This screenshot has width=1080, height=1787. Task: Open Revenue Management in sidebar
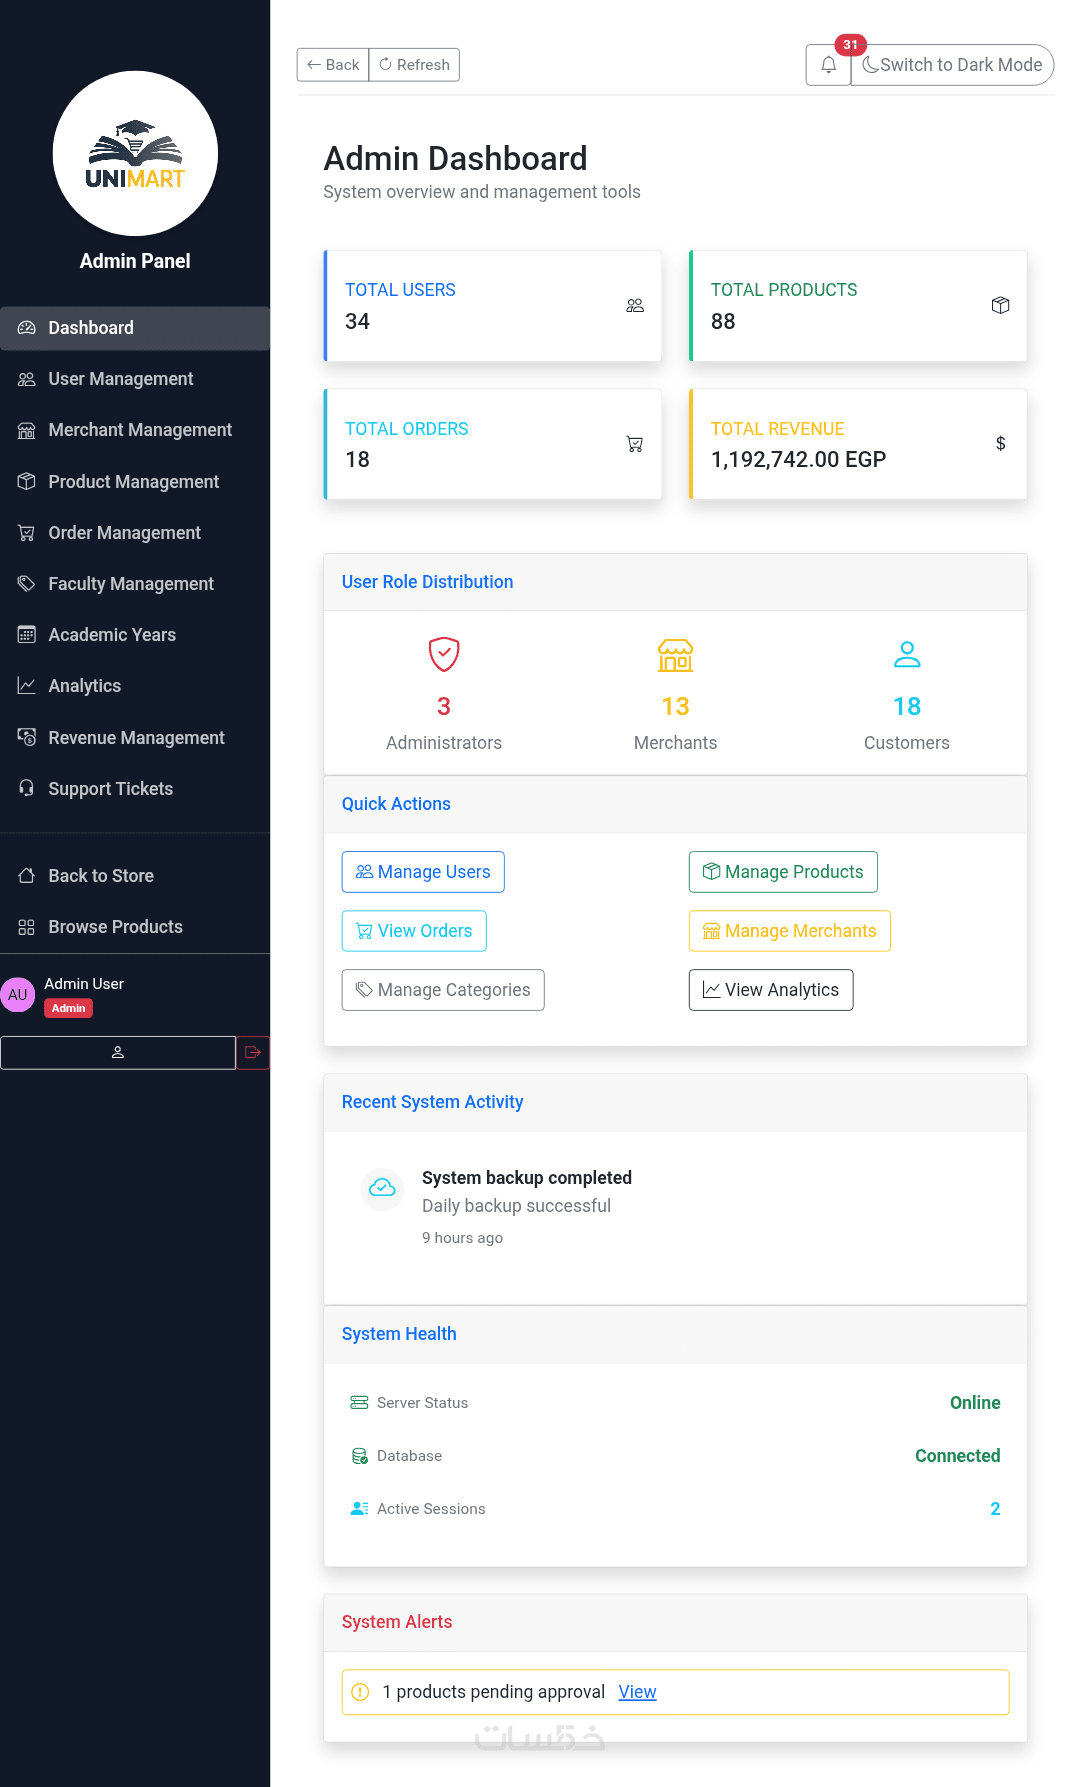coord(135,738)
